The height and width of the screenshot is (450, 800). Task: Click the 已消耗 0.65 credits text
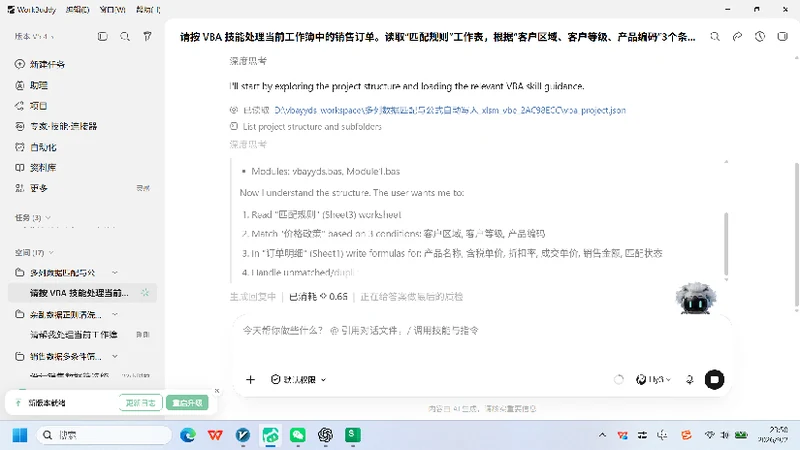pos(318,296)
